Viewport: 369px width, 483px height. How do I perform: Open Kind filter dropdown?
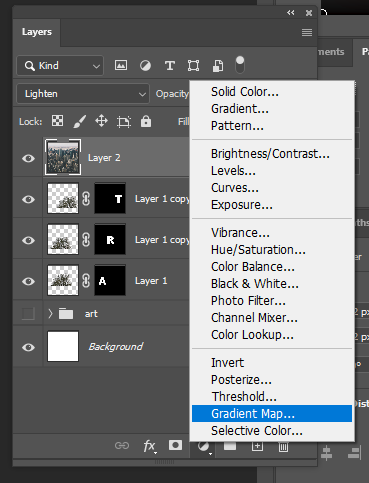coord(60,65)
